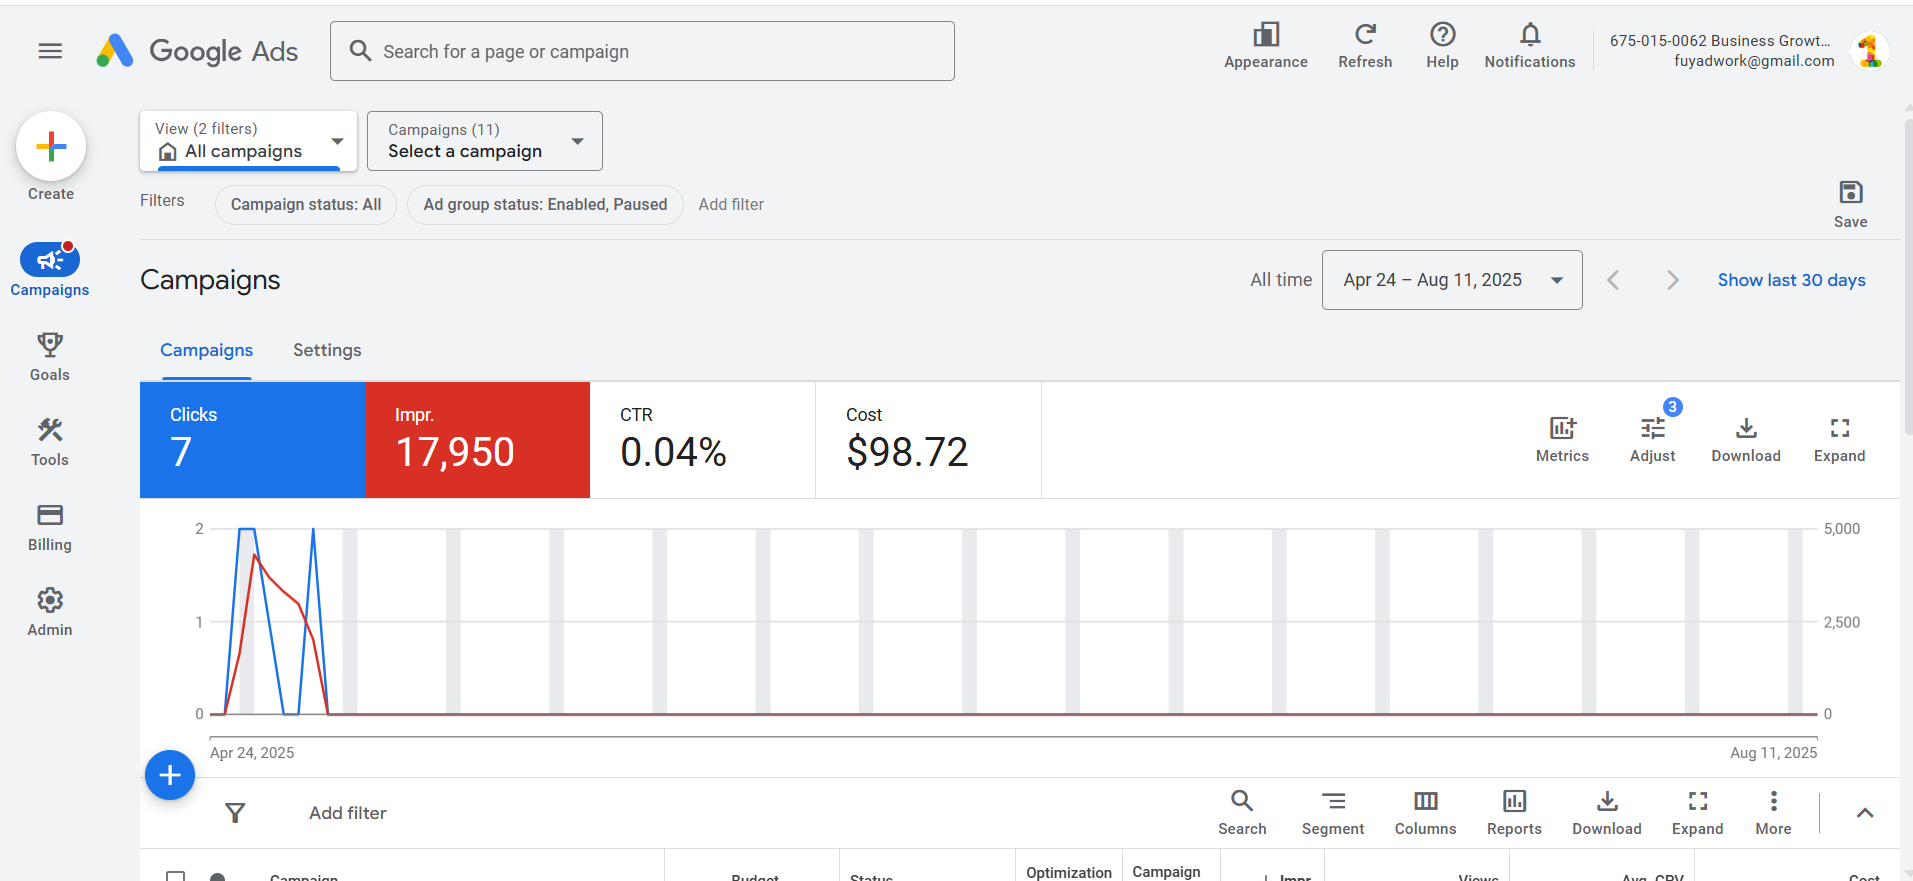Open the Notifications bell

pyautogui.click(x=1529, y=36)
